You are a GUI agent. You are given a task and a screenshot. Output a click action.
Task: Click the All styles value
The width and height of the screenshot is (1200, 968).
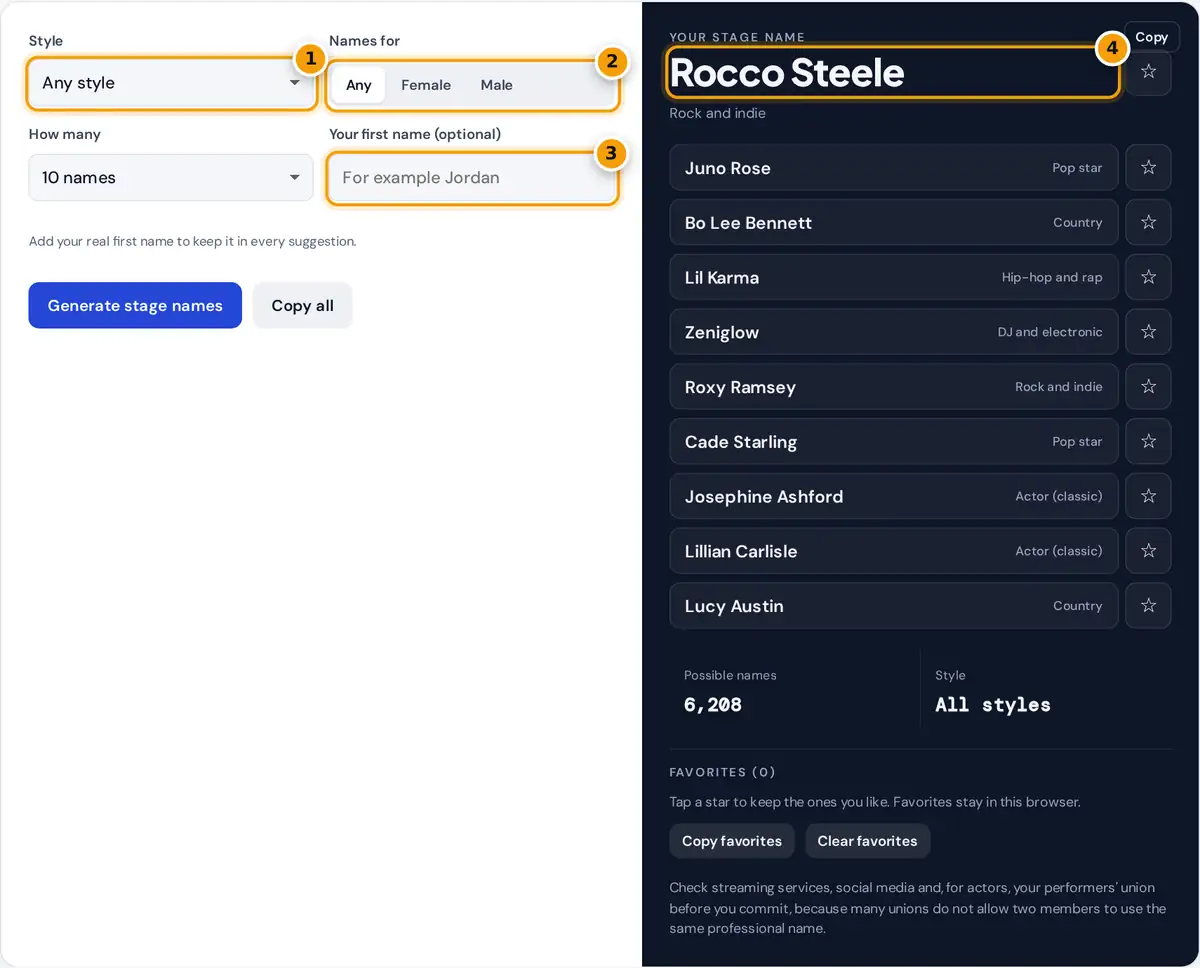[993, 705]
